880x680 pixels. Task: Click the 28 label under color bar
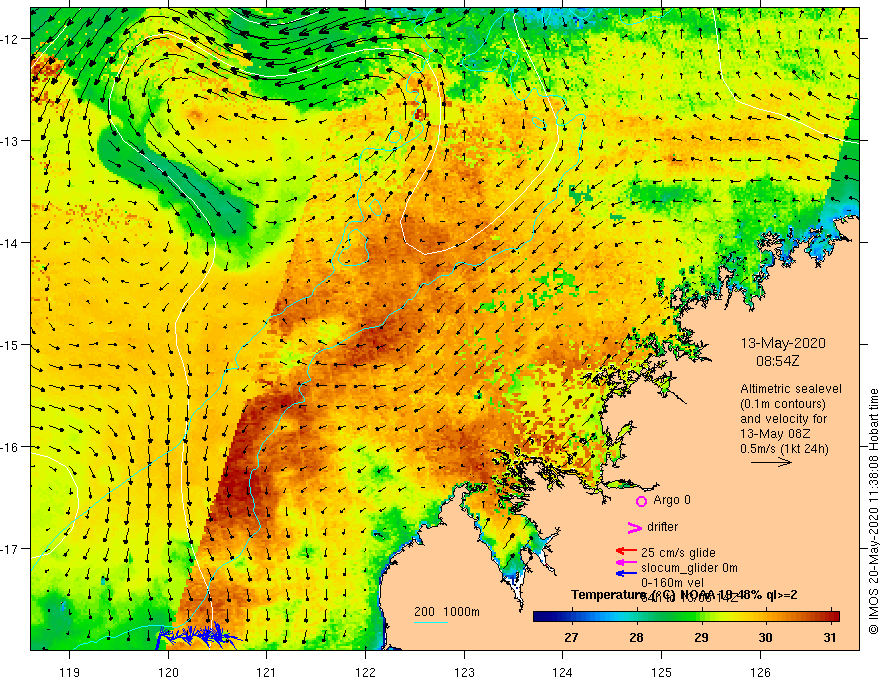[636, 637]
